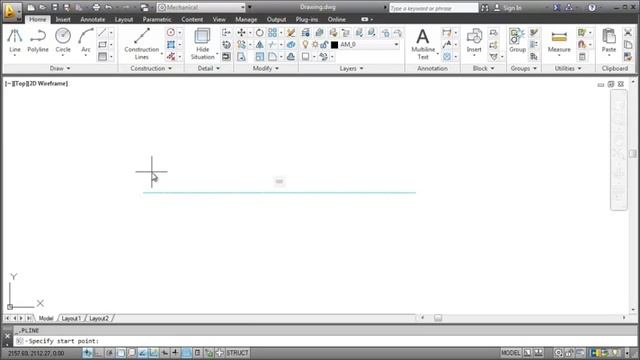The height and width of the screenshot is (360, 640).
Task: Start the Construction Lines tool
Action: 142,44
